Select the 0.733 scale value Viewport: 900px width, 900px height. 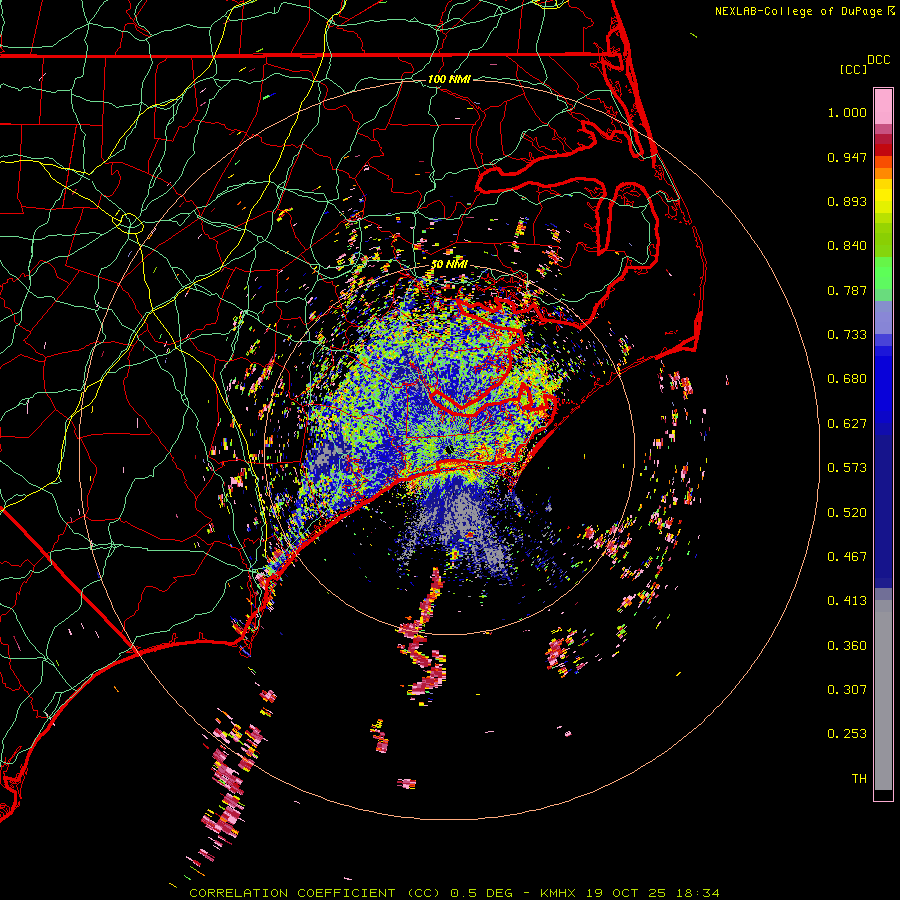(x=847, y=335)
